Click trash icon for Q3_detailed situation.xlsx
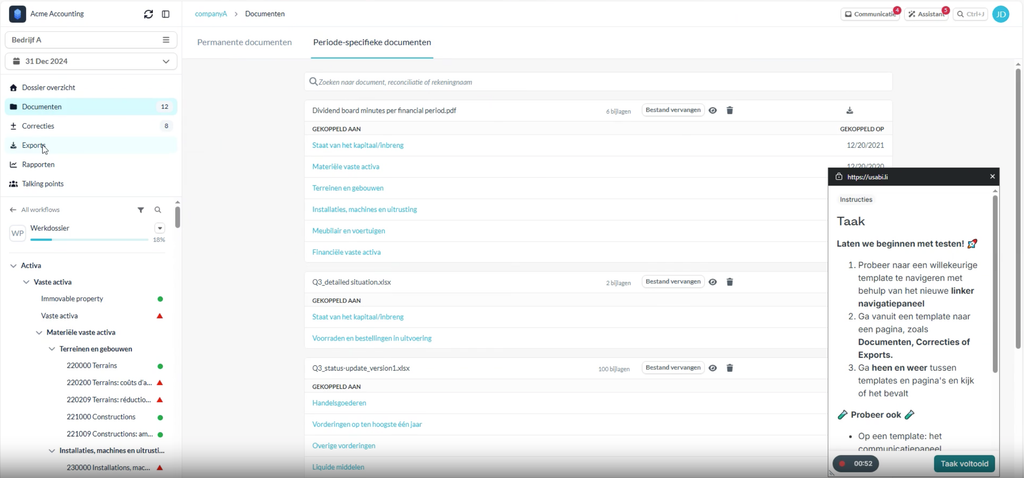This screenshot has height=478, width=1024. (730, 282)
